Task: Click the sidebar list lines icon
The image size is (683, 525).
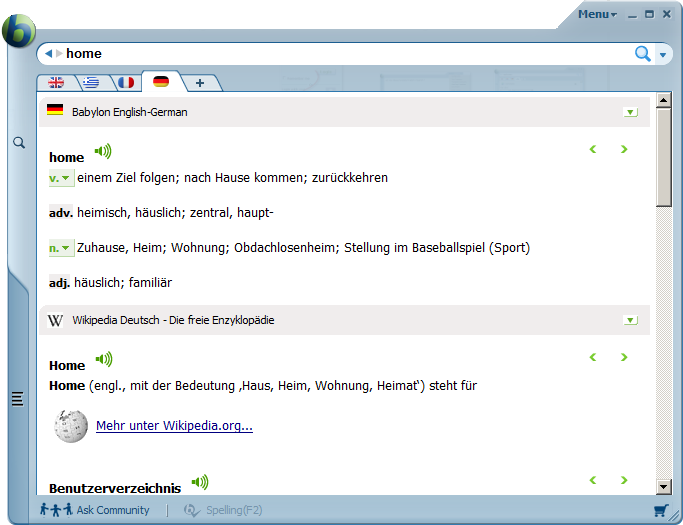Action: [x=17, y=399]
